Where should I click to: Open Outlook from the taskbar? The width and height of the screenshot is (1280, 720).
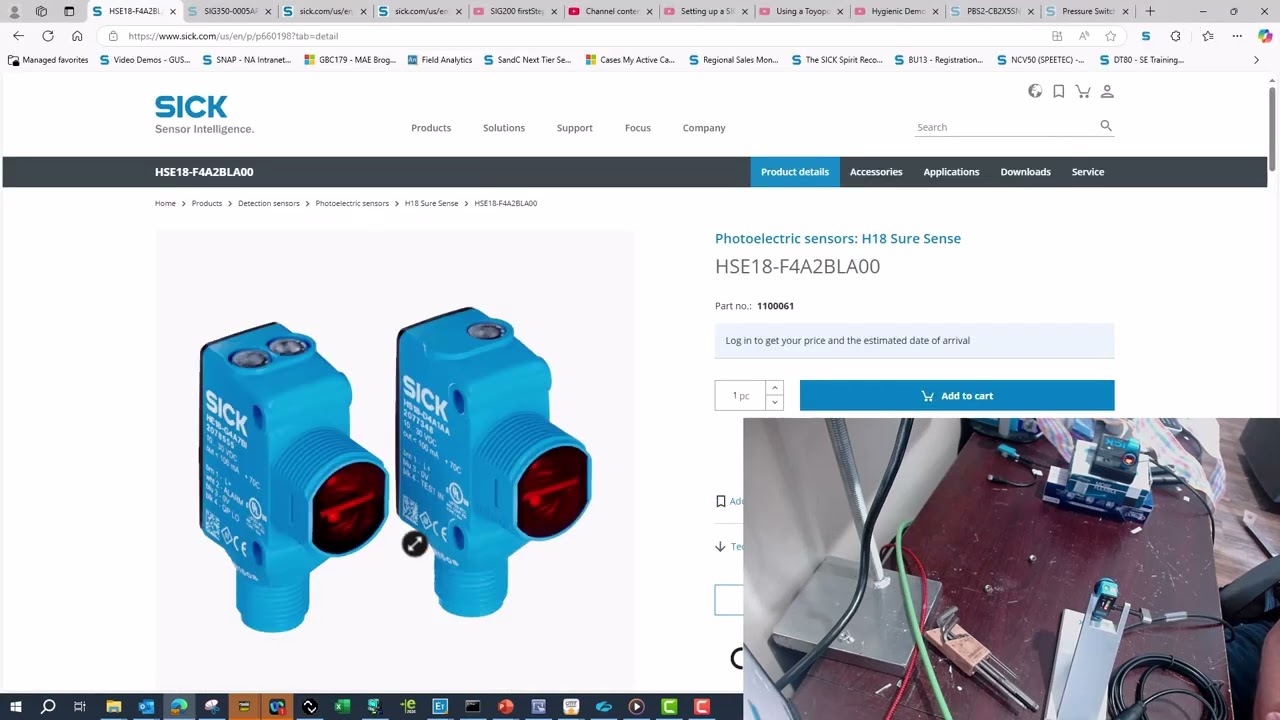coord(146,707)
